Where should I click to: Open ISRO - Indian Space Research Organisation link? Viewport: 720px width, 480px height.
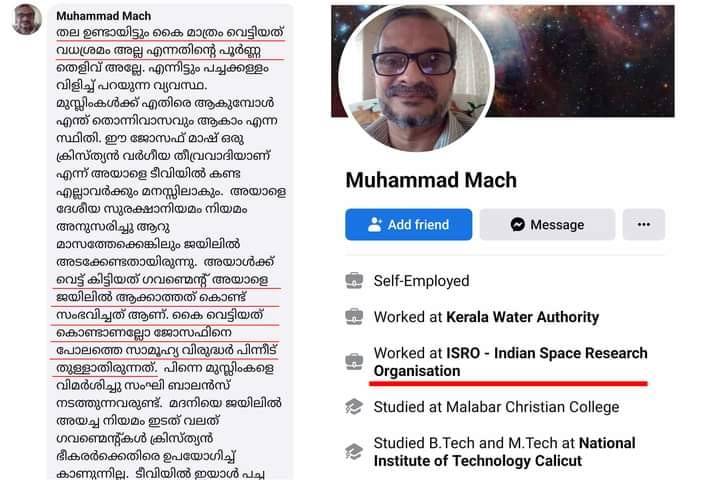click(x=511, y=362)
